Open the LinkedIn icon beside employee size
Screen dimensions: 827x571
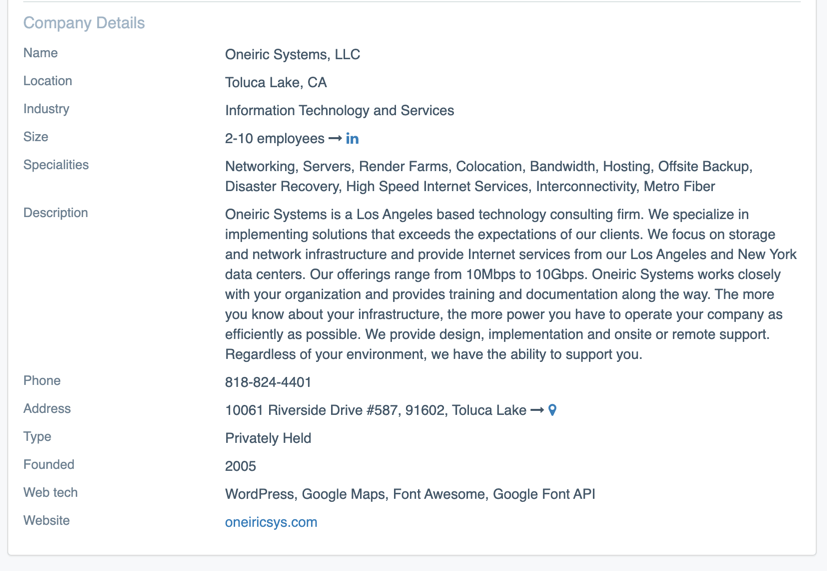[x=352, y=139]
